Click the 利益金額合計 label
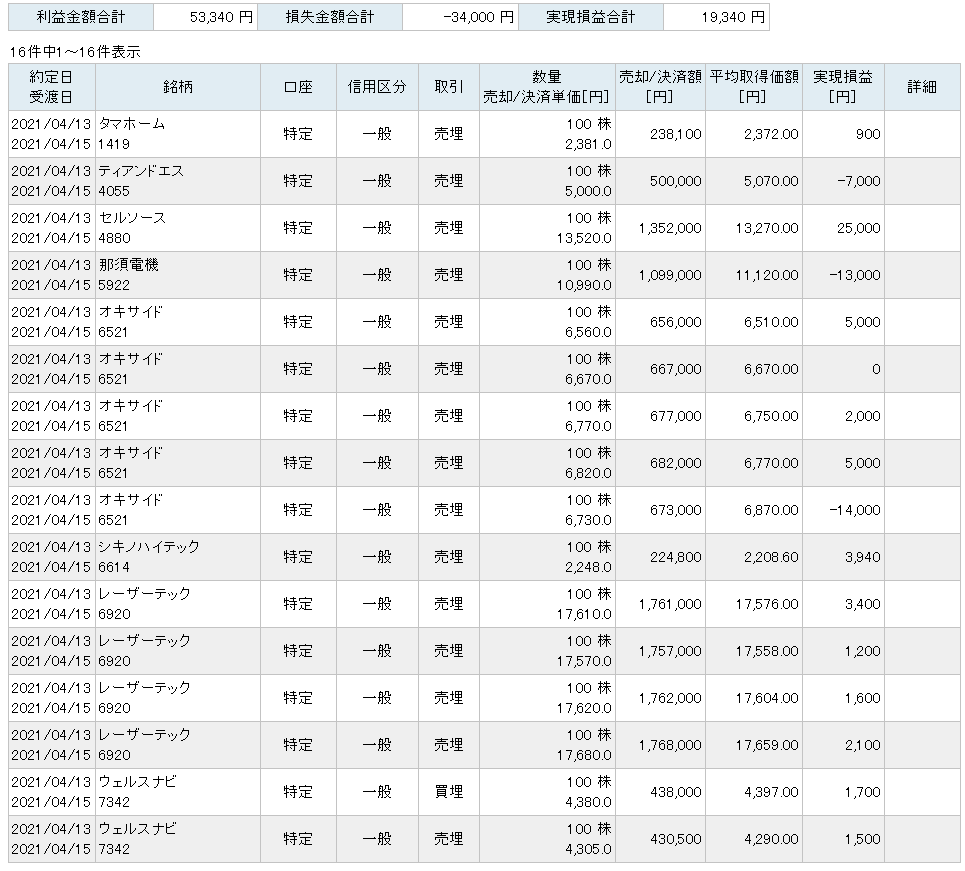The image size is (965, 871). [x=81, y=17]
